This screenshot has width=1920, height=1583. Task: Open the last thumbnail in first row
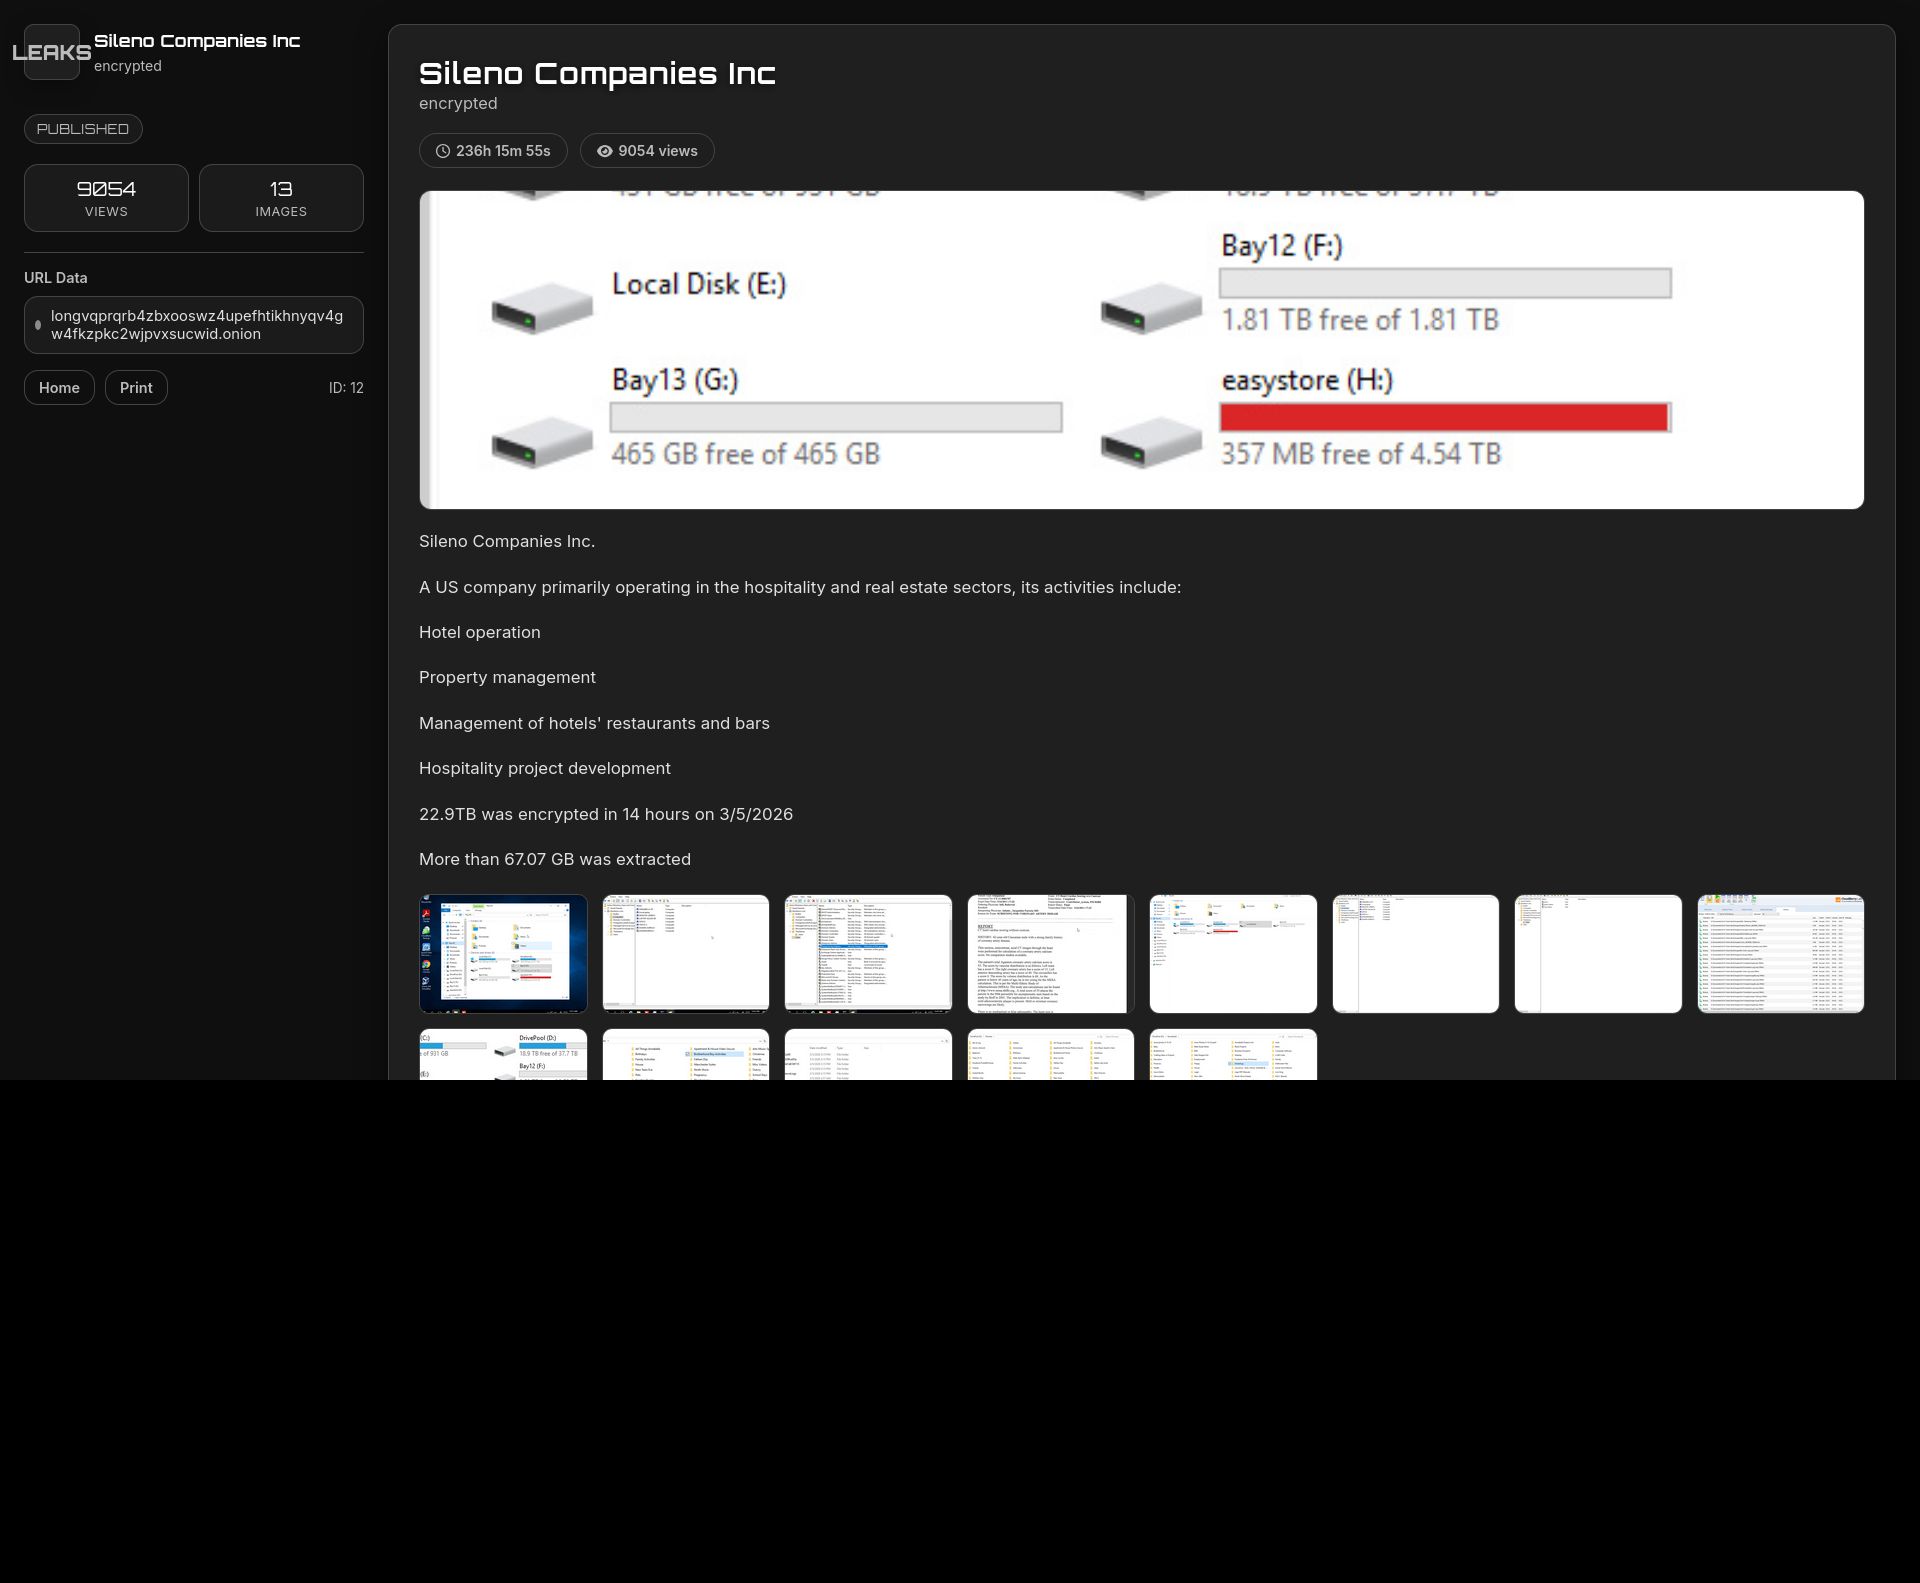[1780, 954]
